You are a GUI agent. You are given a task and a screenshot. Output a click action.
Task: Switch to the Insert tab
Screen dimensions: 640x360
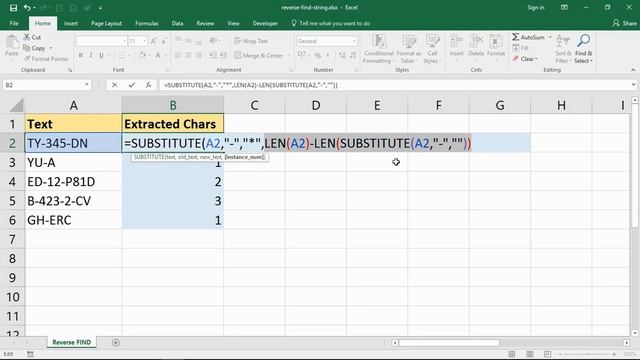(x=71, y=23)
